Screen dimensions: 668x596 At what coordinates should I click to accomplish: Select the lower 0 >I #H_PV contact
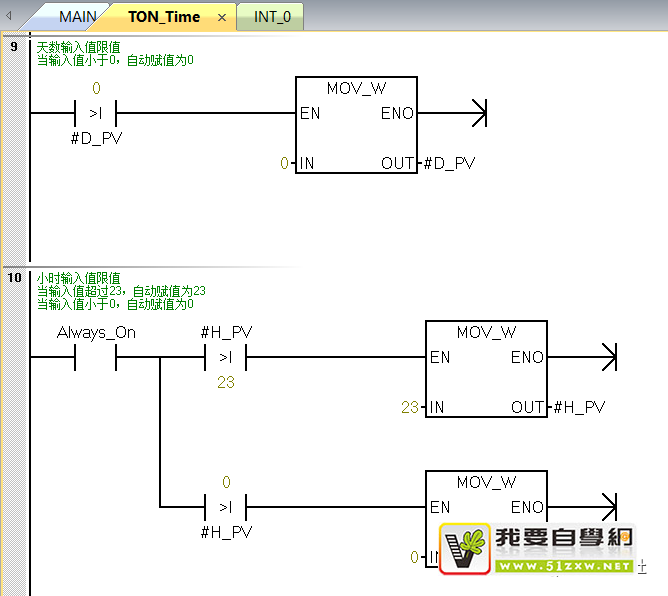[225, 507]
